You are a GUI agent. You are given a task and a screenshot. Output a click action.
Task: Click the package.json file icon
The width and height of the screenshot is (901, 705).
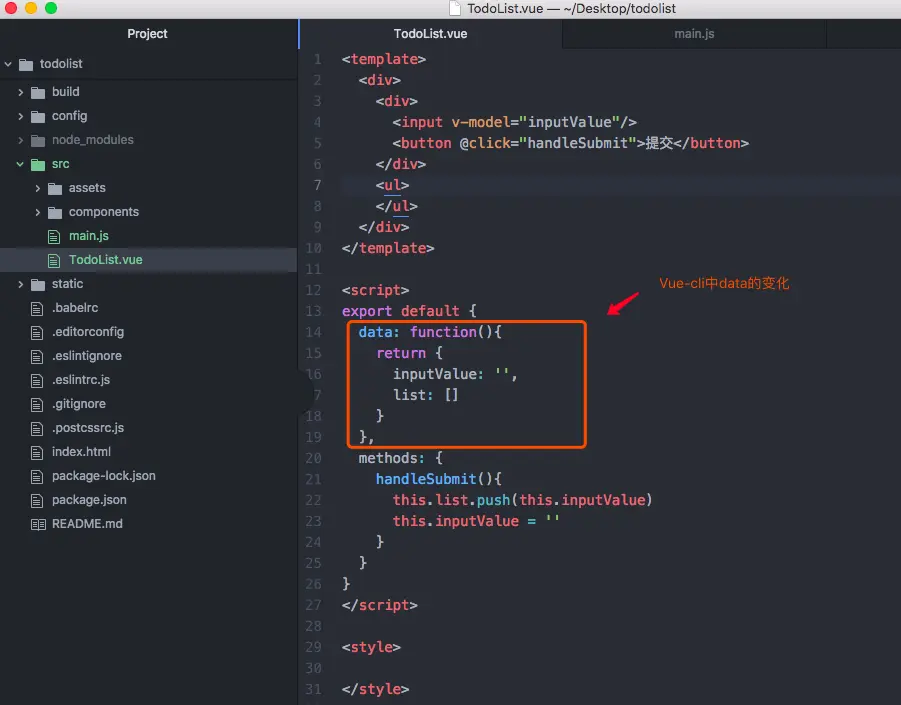37,500
